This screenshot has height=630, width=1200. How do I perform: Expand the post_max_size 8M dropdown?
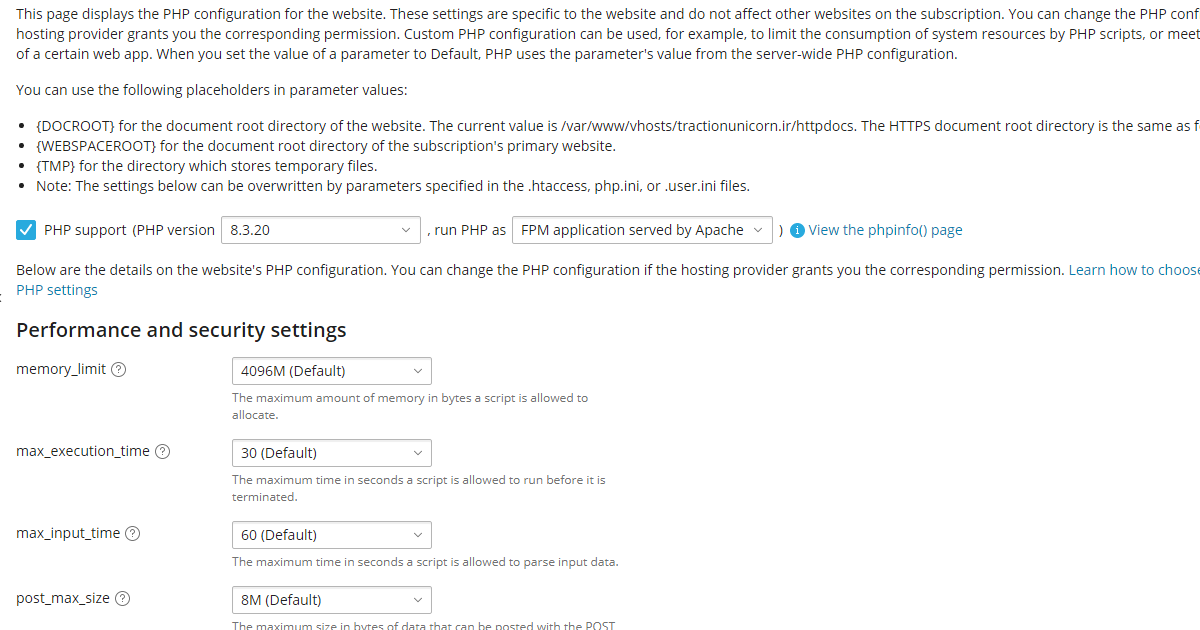click(331, 600)
